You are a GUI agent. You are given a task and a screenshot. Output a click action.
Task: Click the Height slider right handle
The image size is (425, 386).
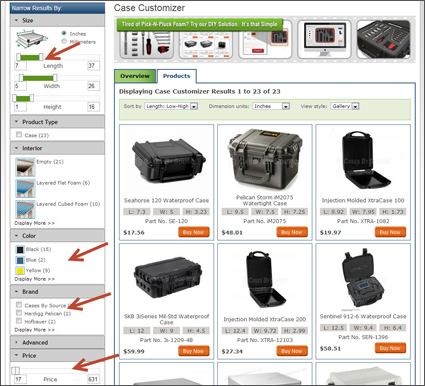(x=32, y=98)
